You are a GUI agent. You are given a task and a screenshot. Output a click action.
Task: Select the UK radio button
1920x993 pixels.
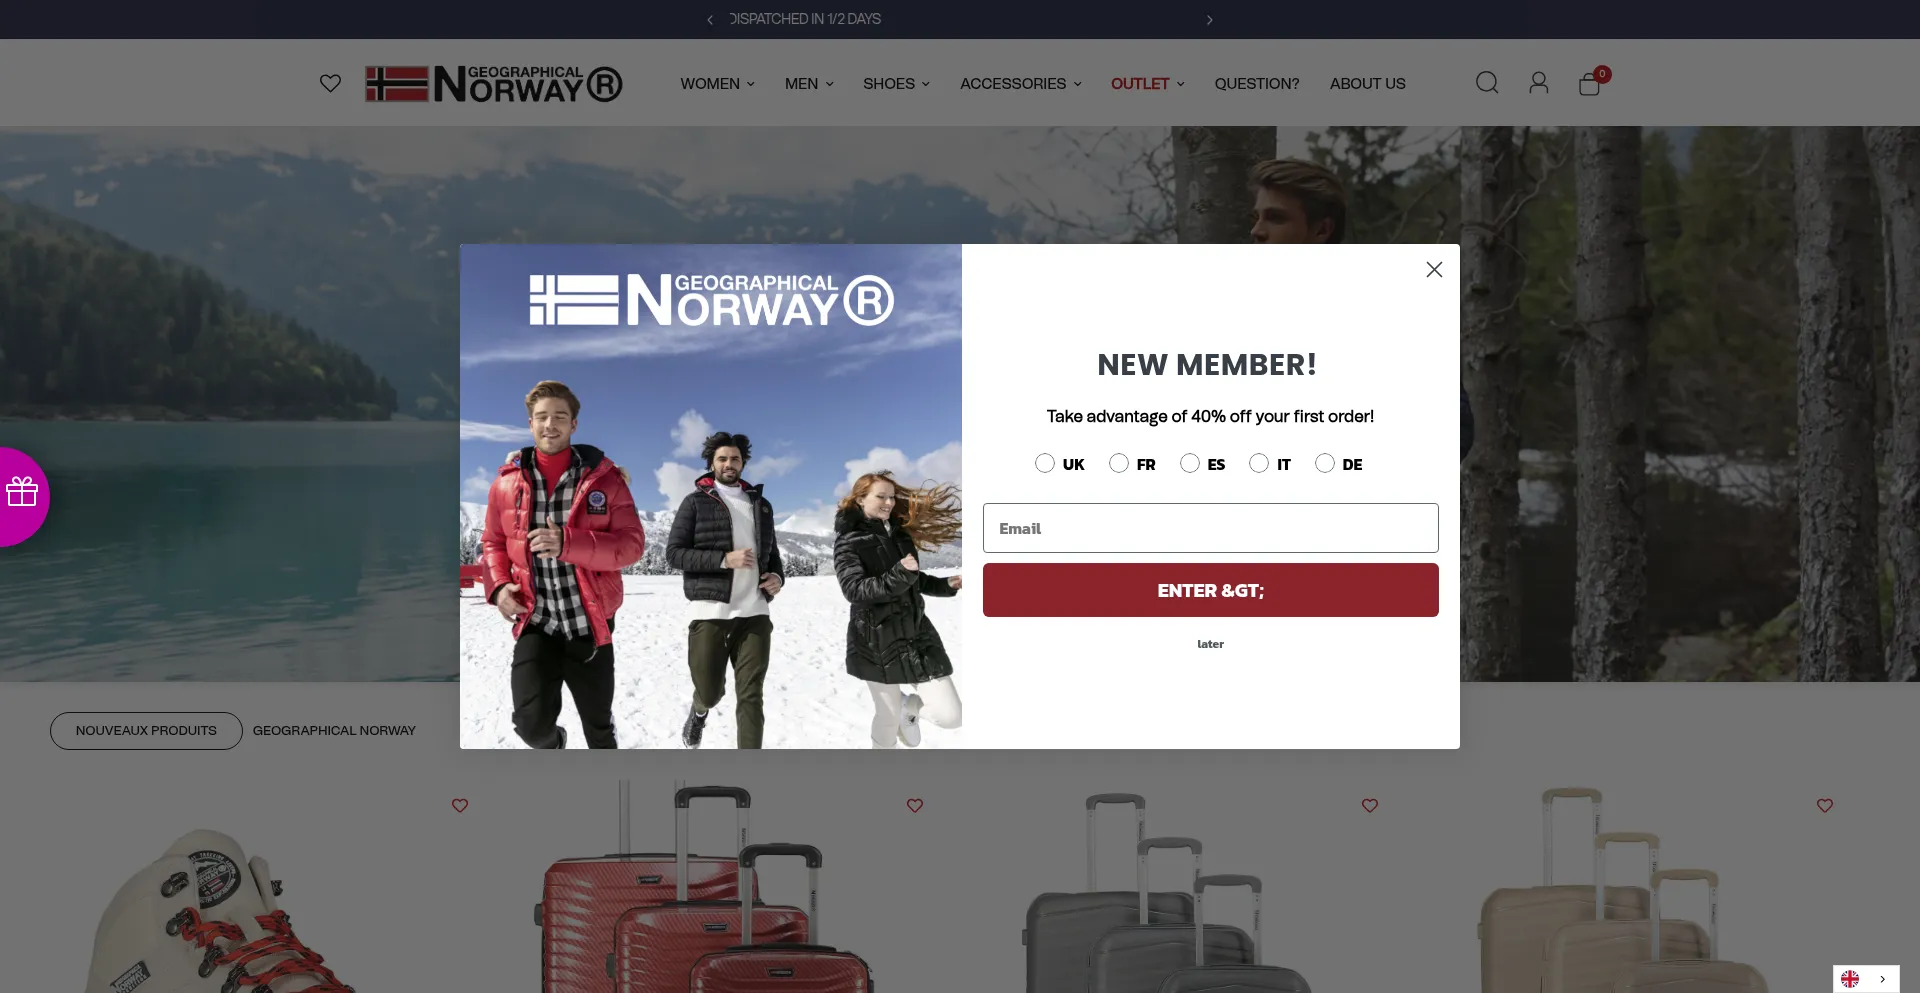[1045, 463]
